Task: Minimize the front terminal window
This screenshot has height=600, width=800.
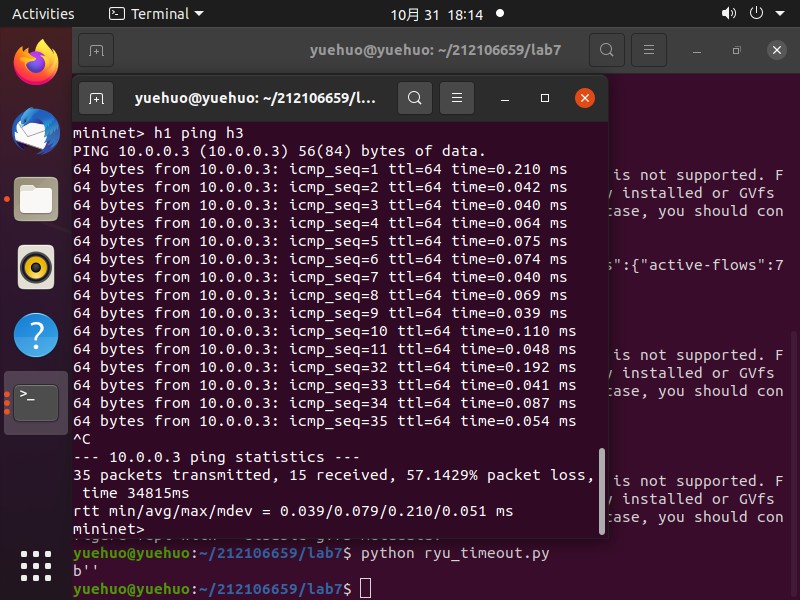Action: pos(505,98)
